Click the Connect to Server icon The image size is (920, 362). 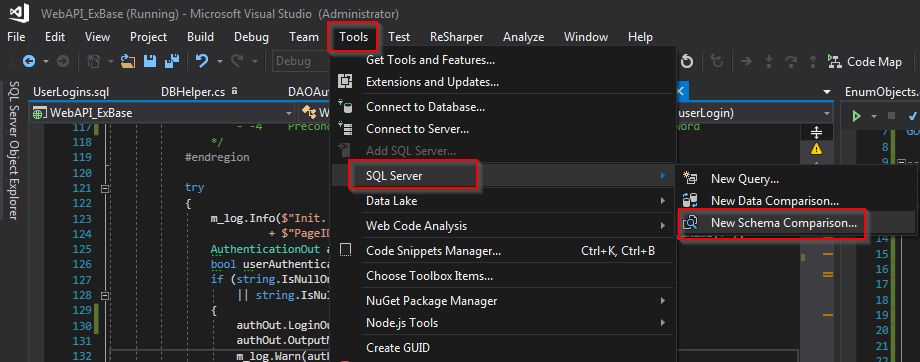346,128
